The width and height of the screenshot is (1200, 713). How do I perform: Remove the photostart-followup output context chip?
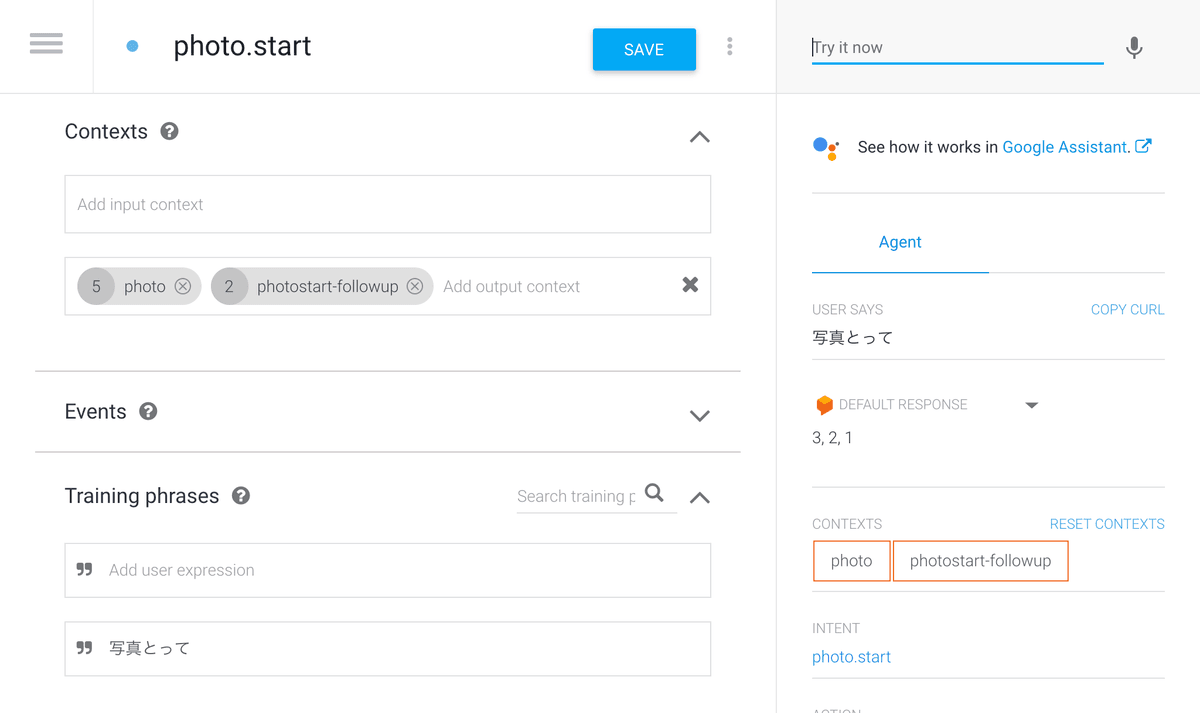coord(415,286)
